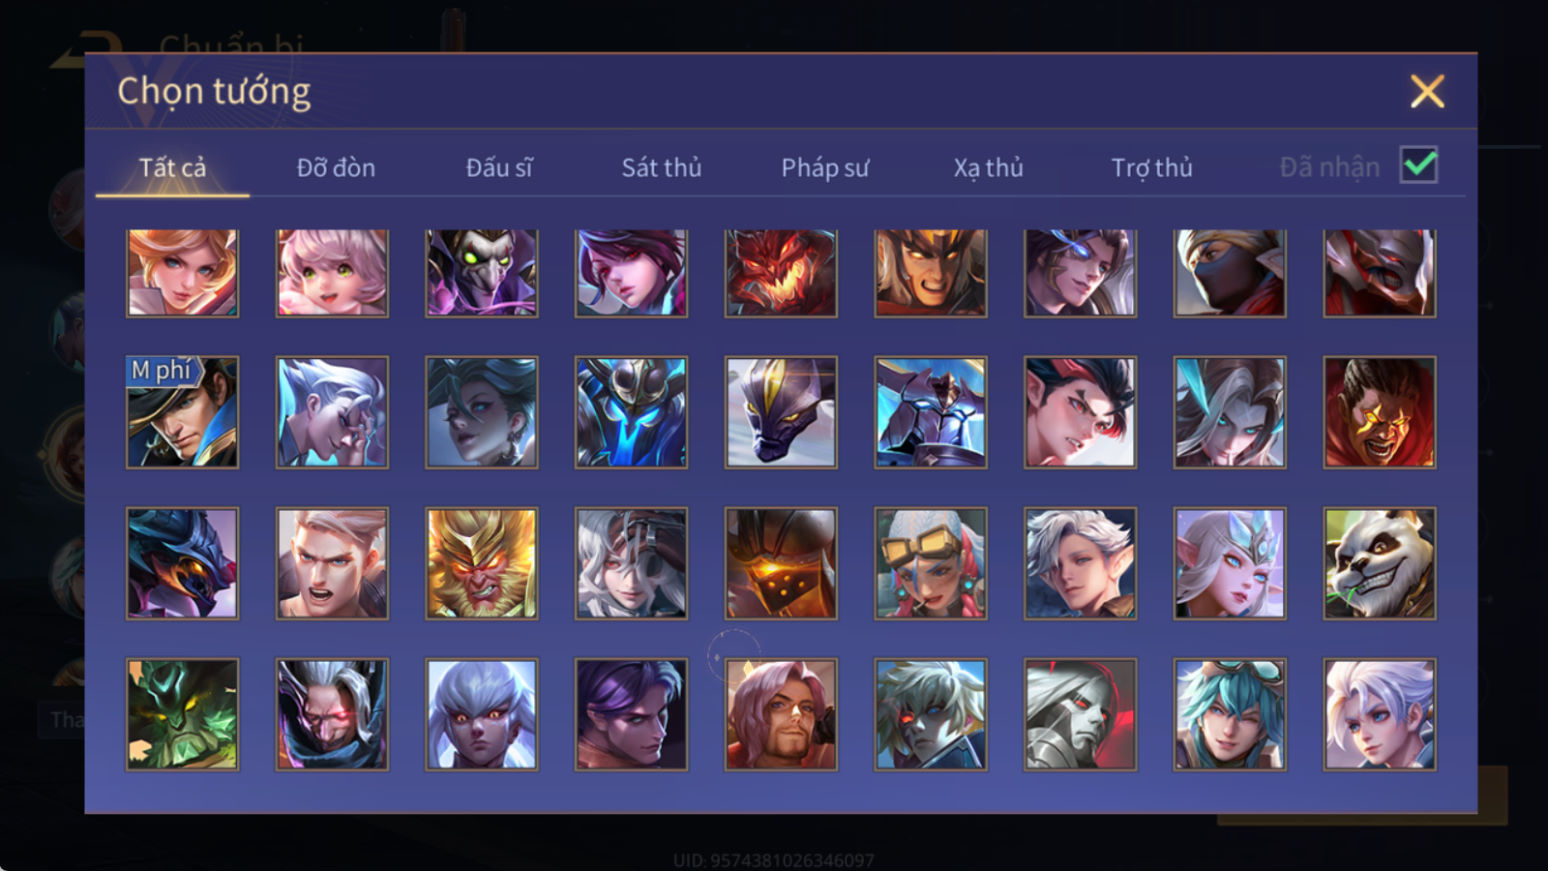The image size is (1548, 871).
Task: Select the red demon-faced hero portrait
Action: click(x=780, y=273)
